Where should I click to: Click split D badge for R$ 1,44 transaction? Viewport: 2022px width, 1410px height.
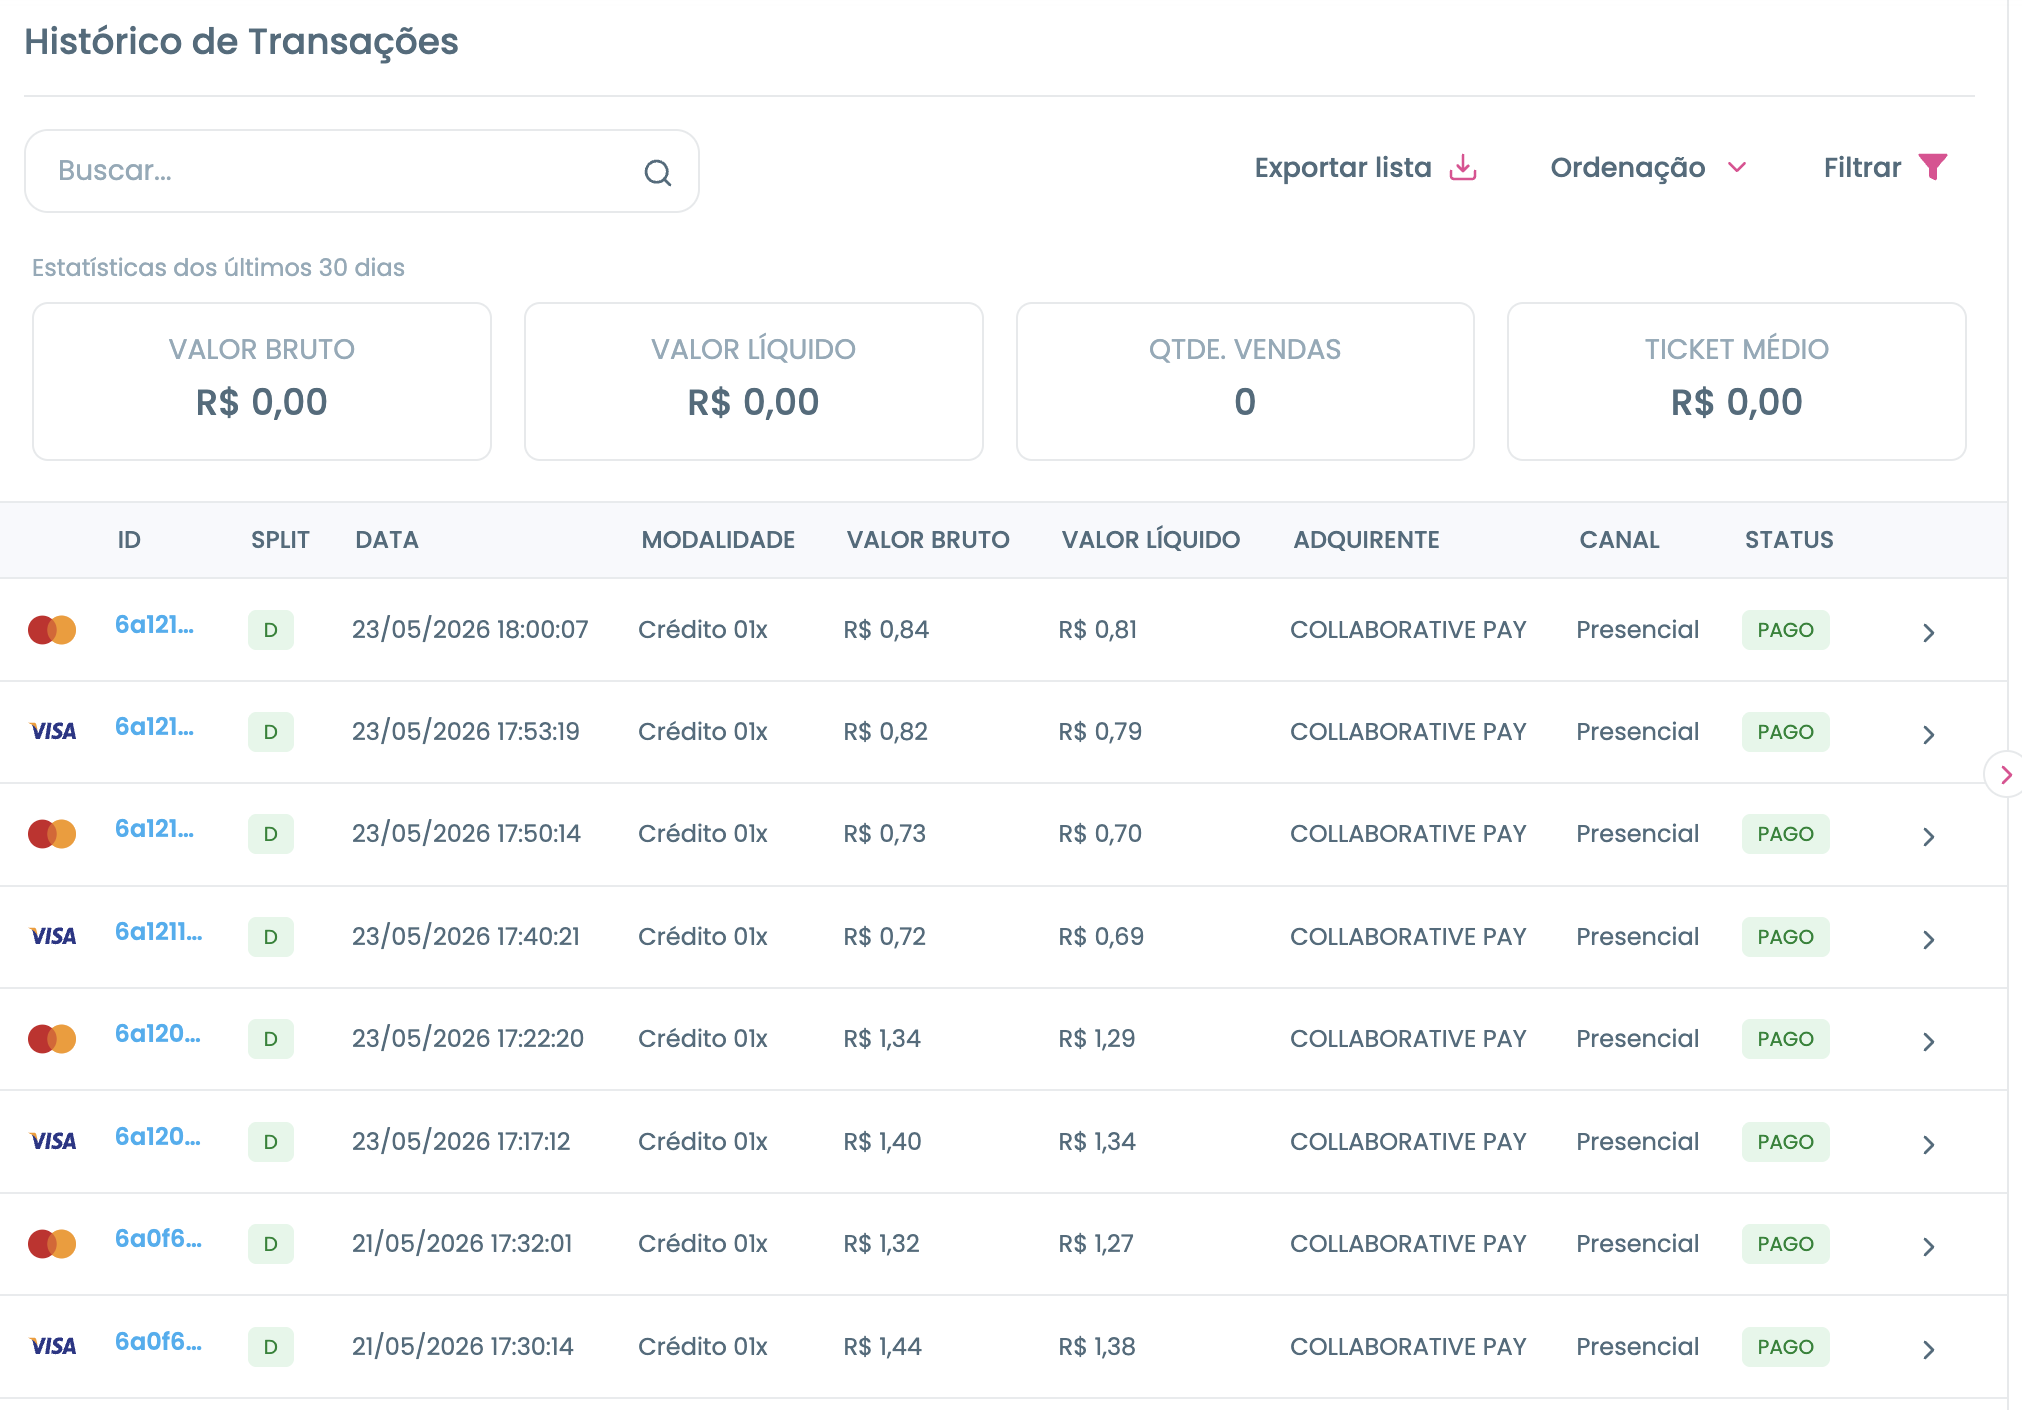point(271,1347)
